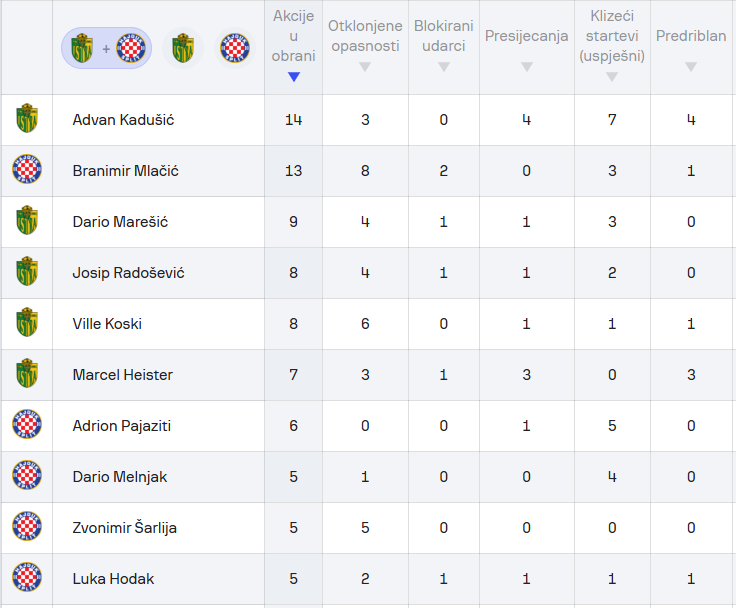Open the Dario Melnjak player link
736x608 pixels.
pos(119,477)
